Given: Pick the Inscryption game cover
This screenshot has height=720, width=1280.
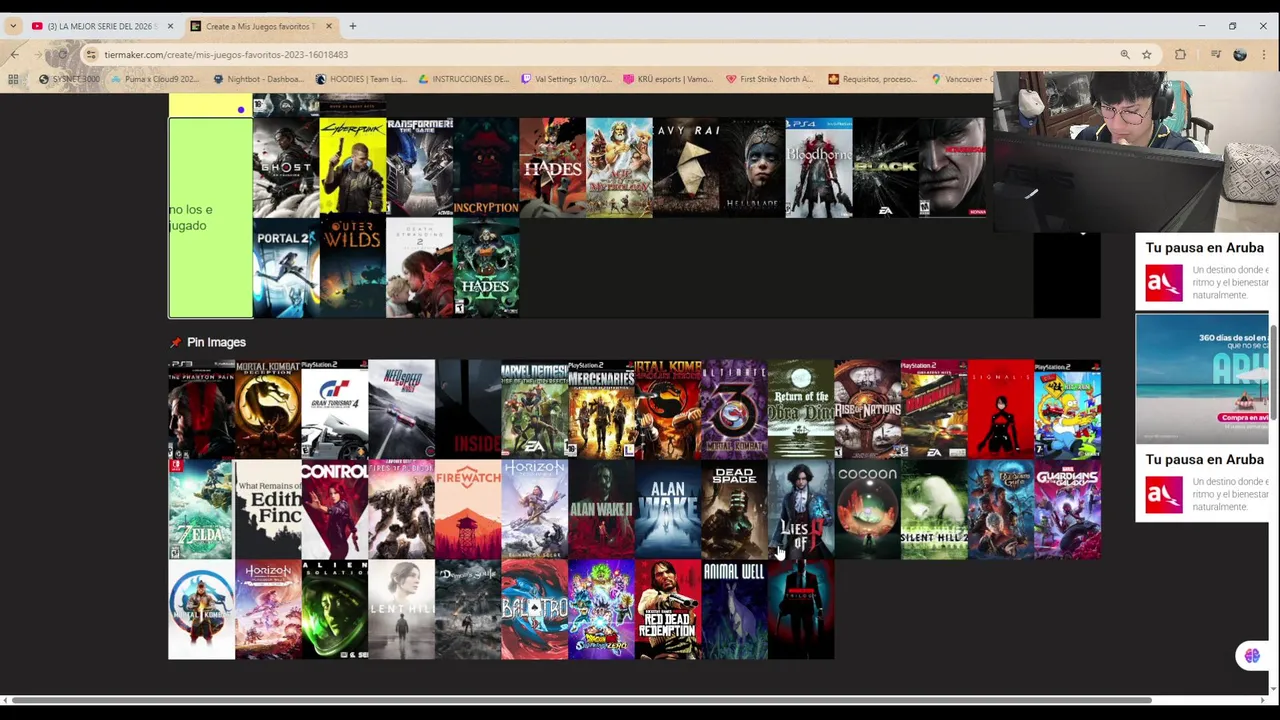Looking at the screenshot, I should tap(486, 167).
